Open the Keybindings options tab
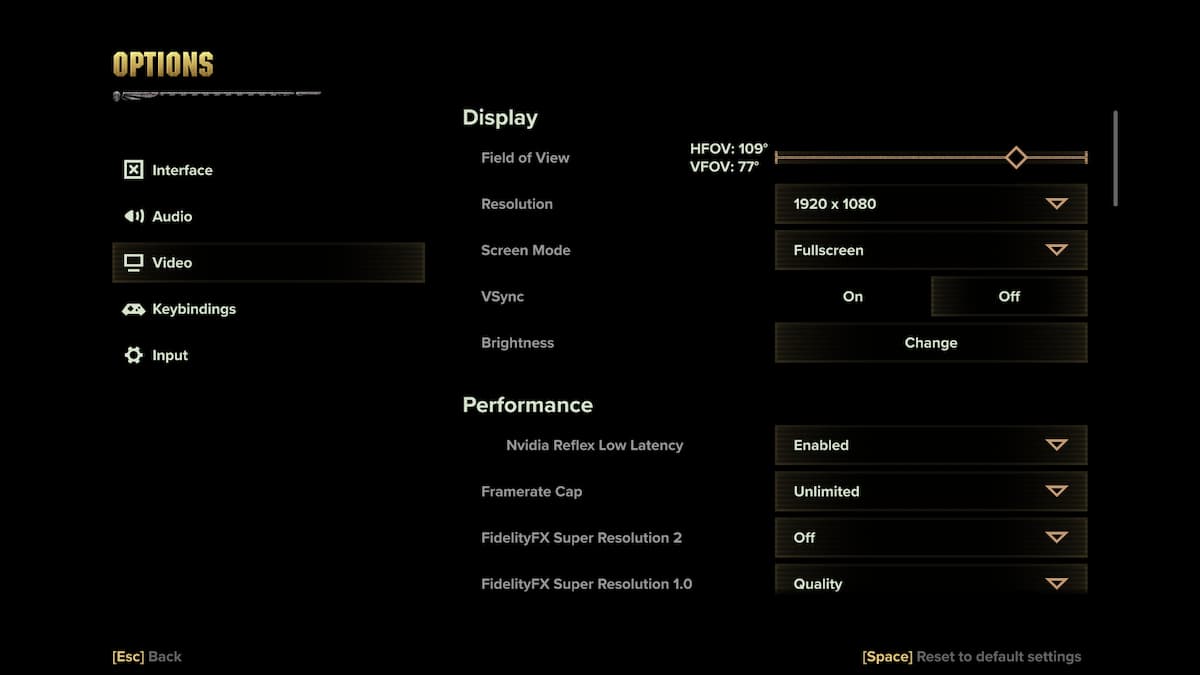1200x675 pixels. [x=194, y=309]
